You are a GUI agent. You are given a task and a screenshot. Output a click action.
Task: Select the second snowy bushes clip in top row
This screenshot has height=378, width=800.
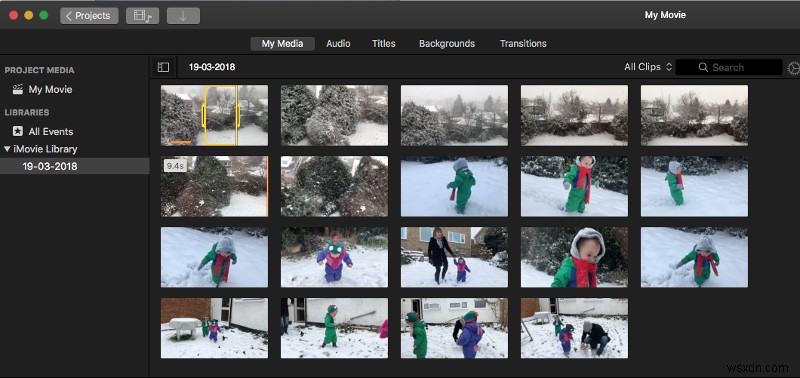coord(334,115)
